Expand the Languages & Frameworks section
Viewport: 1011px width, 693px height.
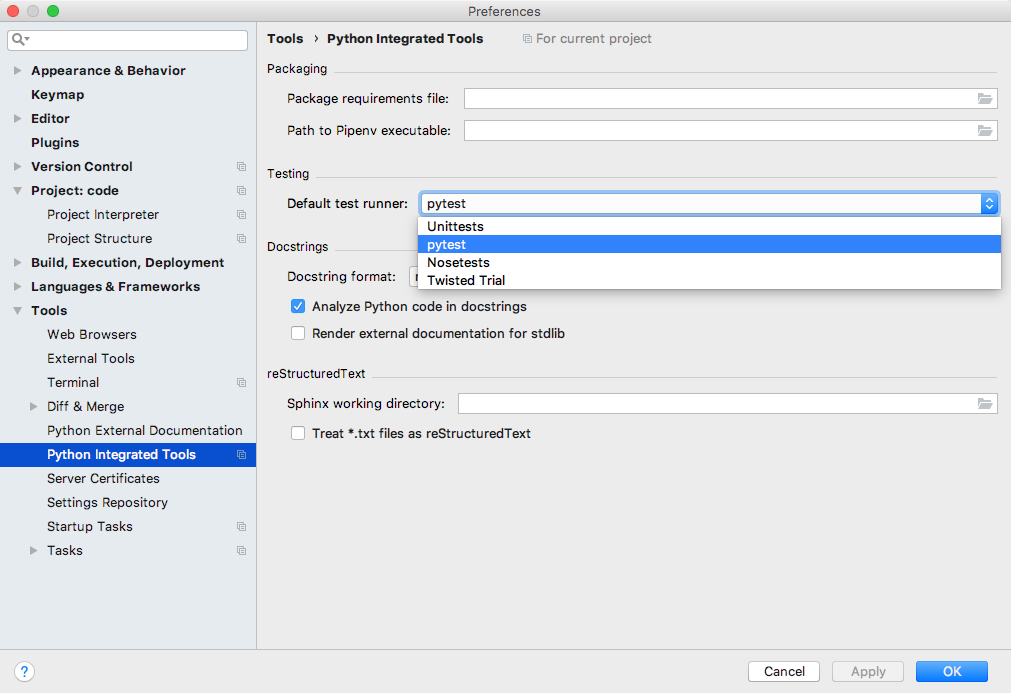(17, 286)
